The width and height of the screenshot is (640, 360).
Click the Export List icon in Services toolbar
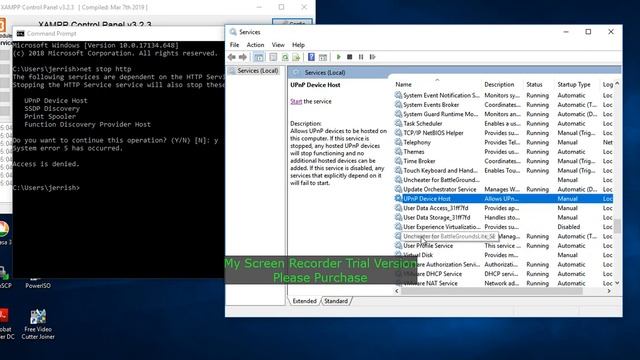coord(296,57)
